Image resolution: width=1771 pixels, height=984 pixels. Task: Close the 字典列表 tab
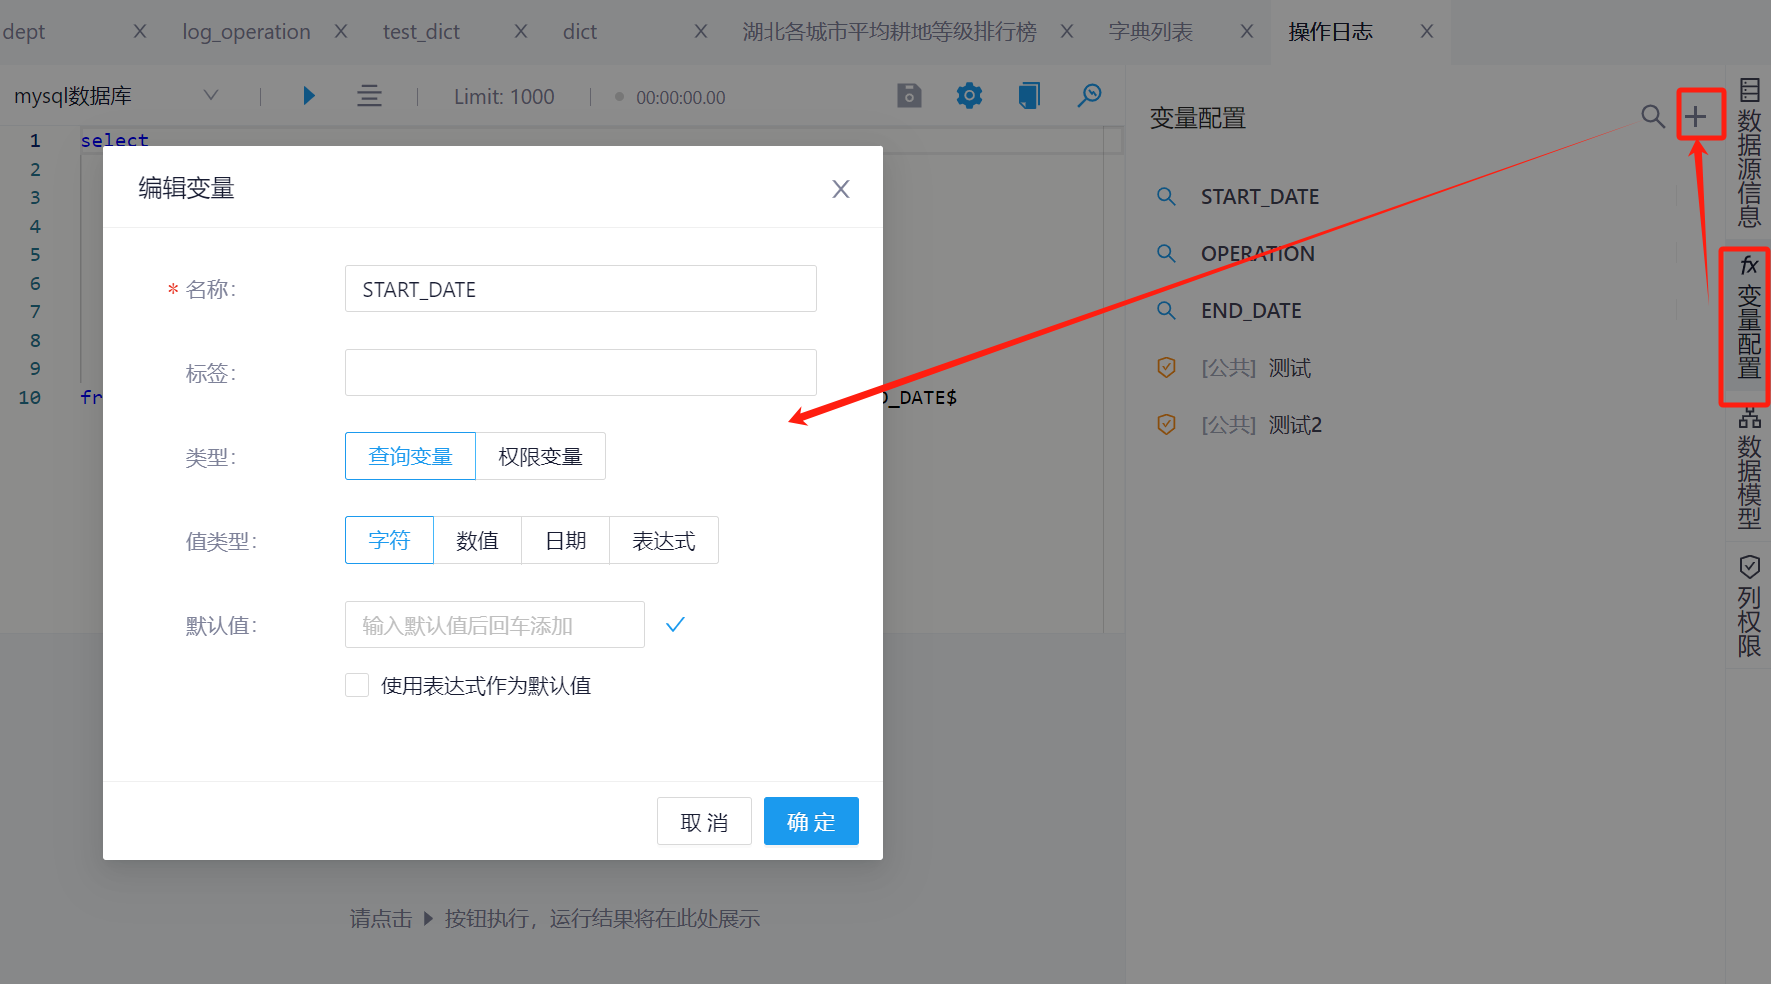1247,31
